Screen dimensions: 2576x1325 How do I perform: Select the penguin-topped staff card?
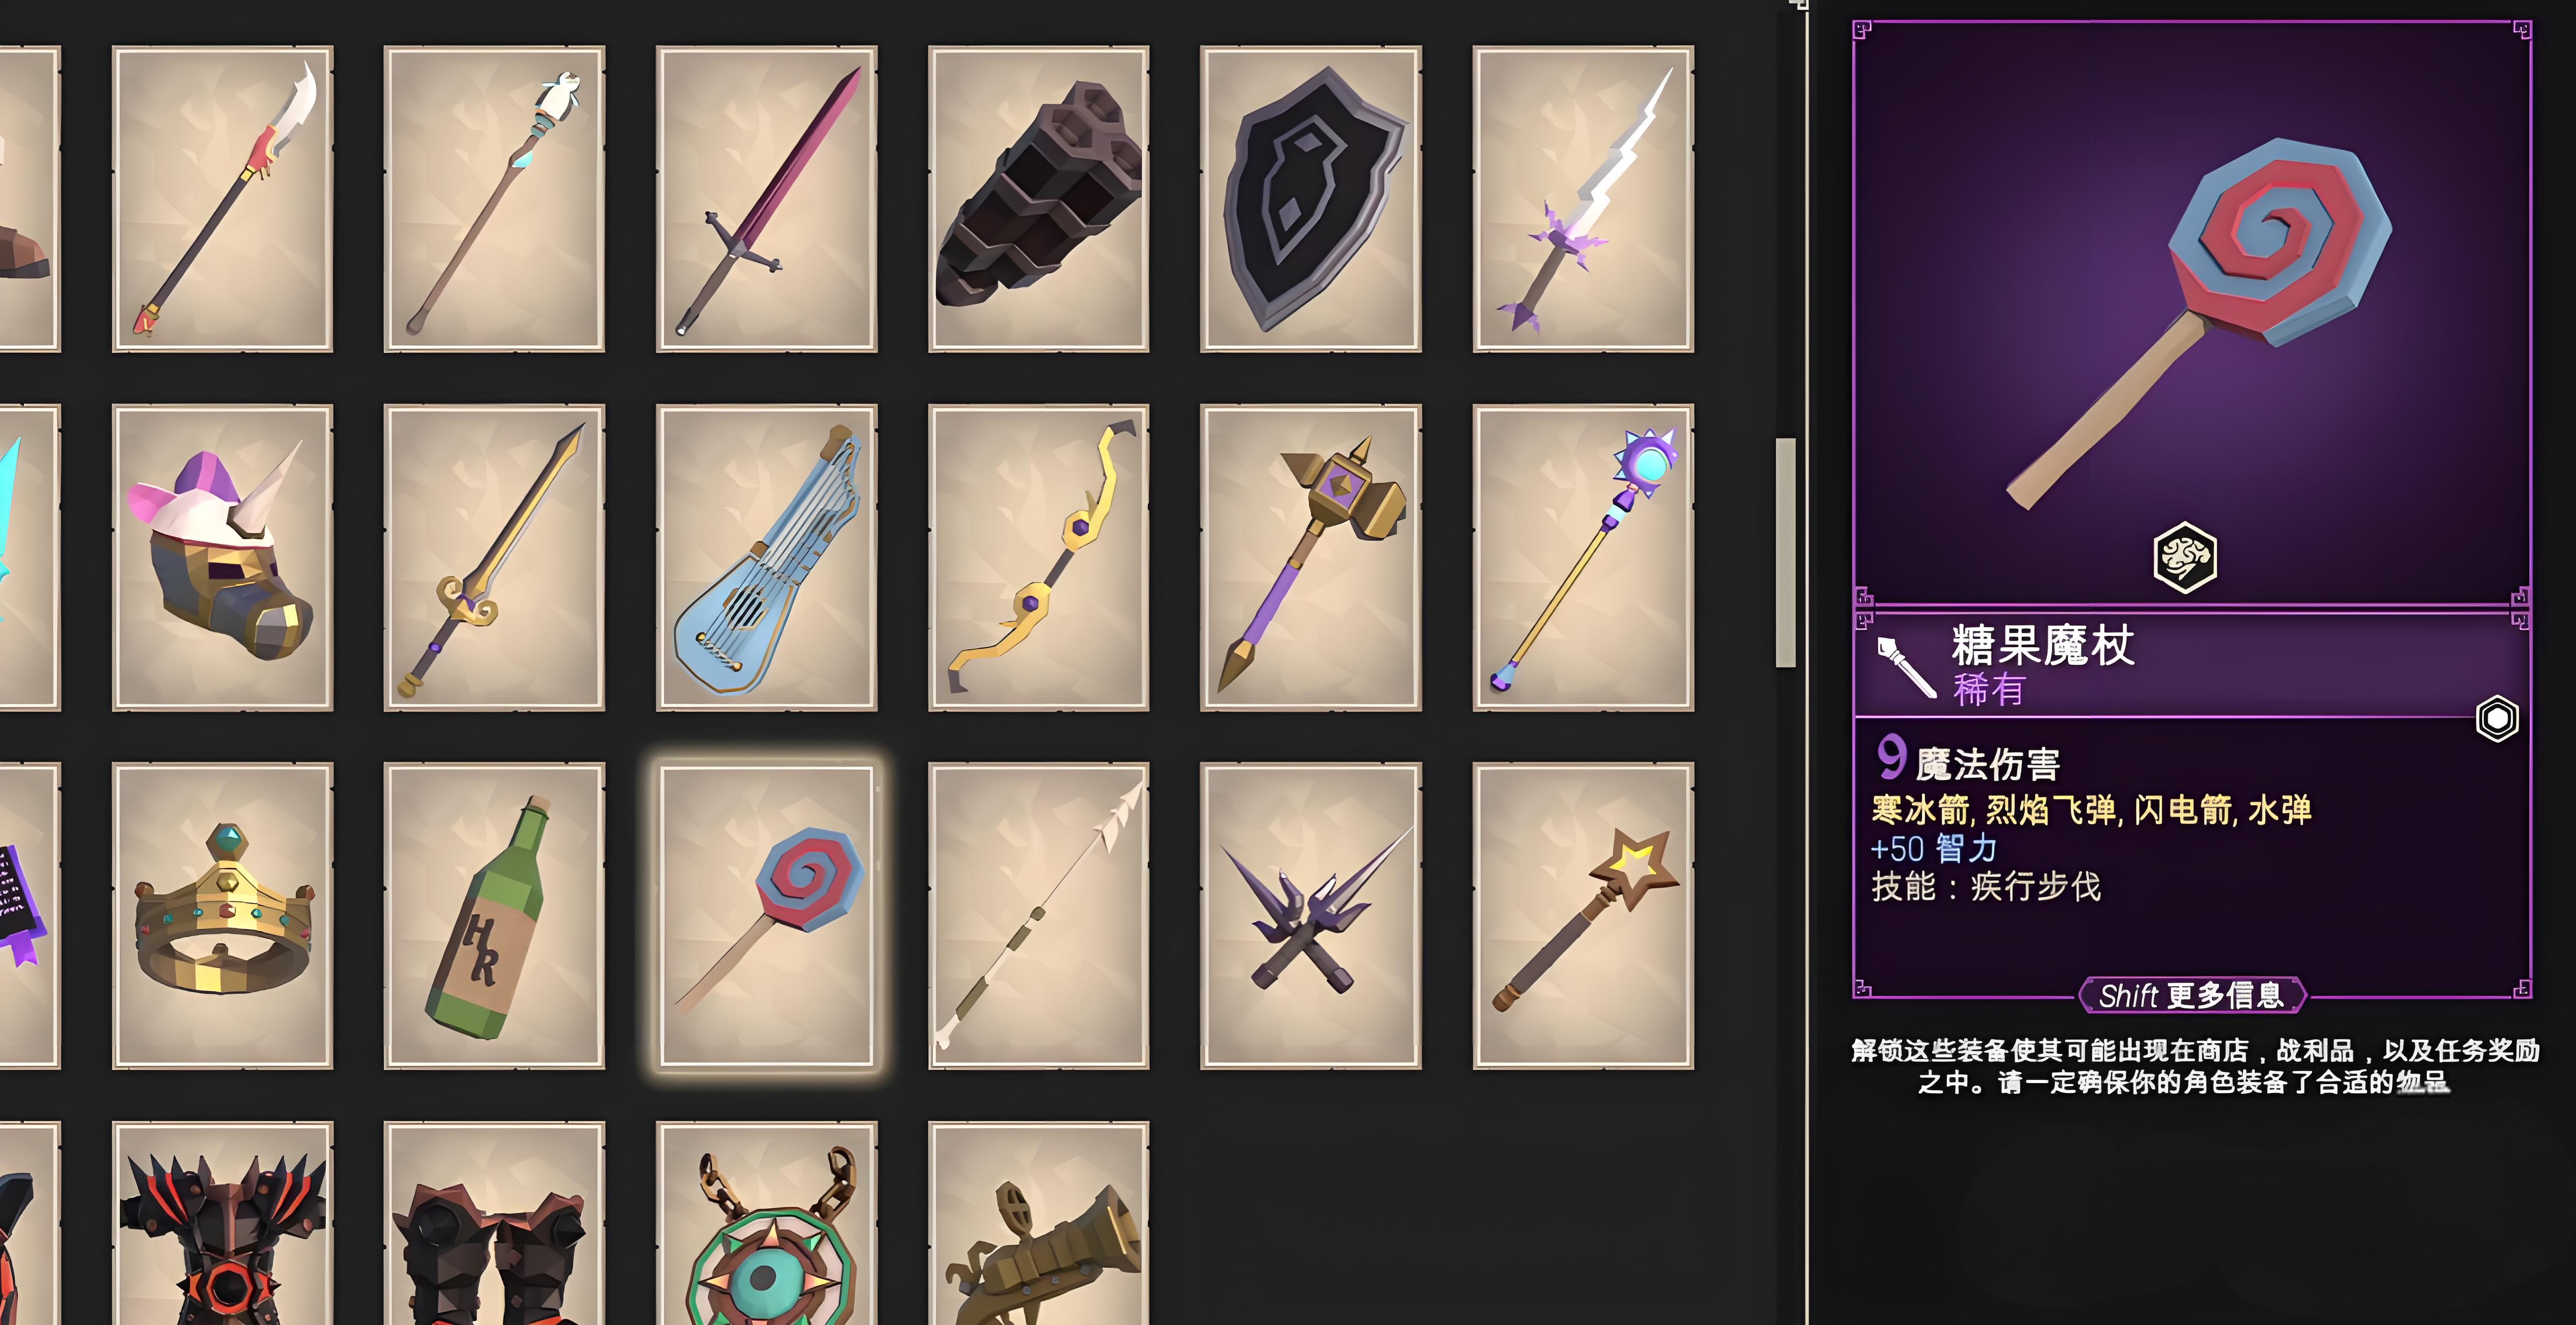click(494, 199)
